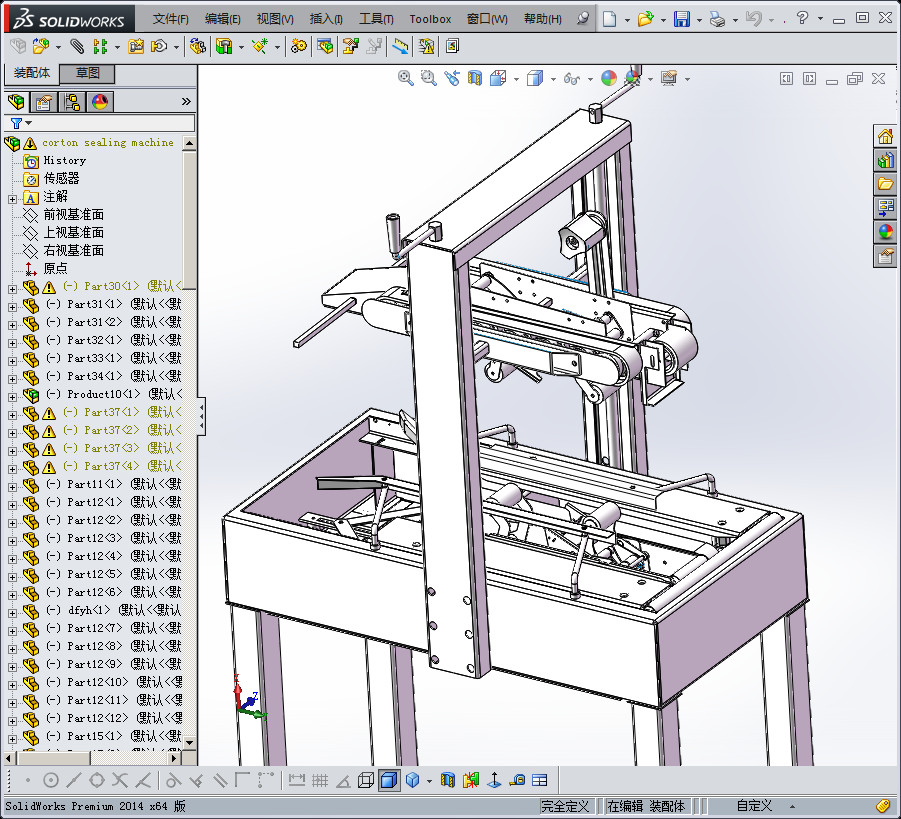Click the Zoom to Fit magnifier icon
The height and width of the screenshot is (819, 901).
[406, 79]
